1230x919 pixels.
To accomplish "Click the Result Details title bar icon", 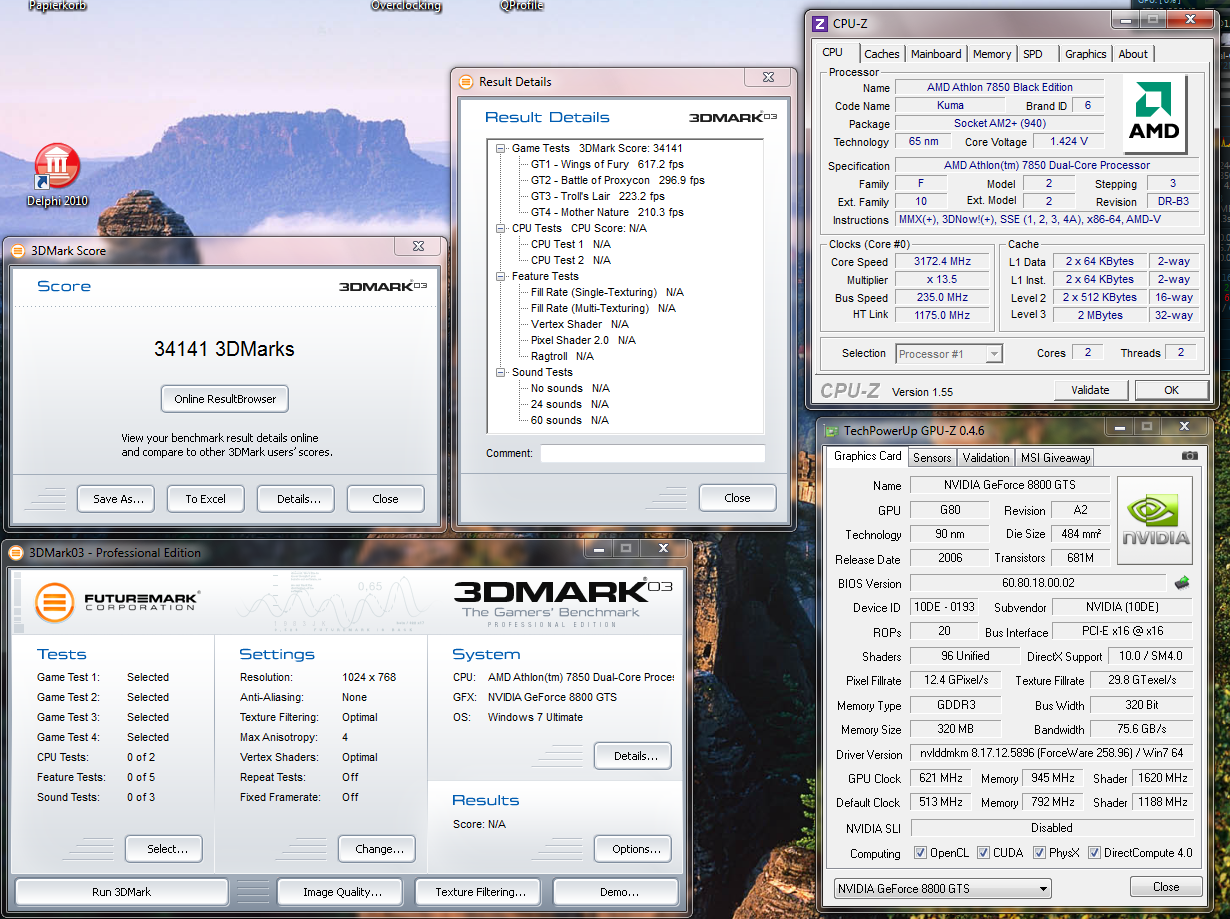I will pos(465,82).
